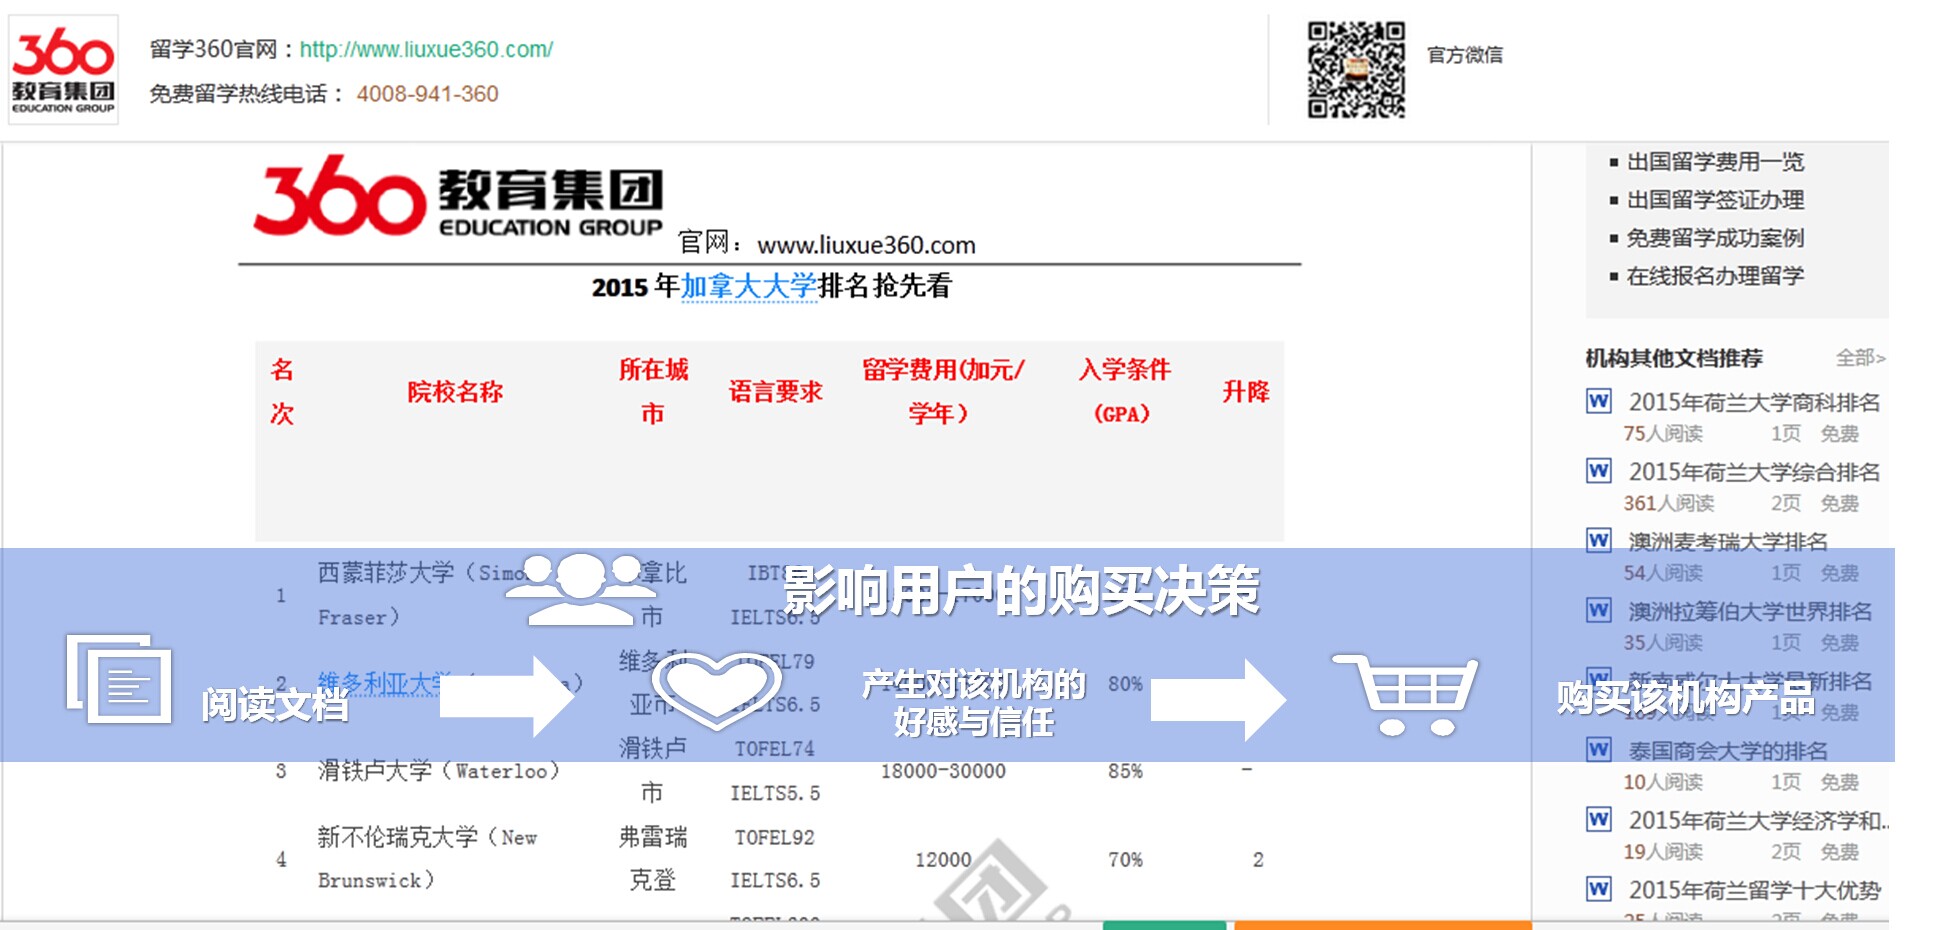This screenshot has width=1949, height=930.
Task: Click the read-document icon beside 阅读文档
Action: pyautogui.click(x=119, y=679)
